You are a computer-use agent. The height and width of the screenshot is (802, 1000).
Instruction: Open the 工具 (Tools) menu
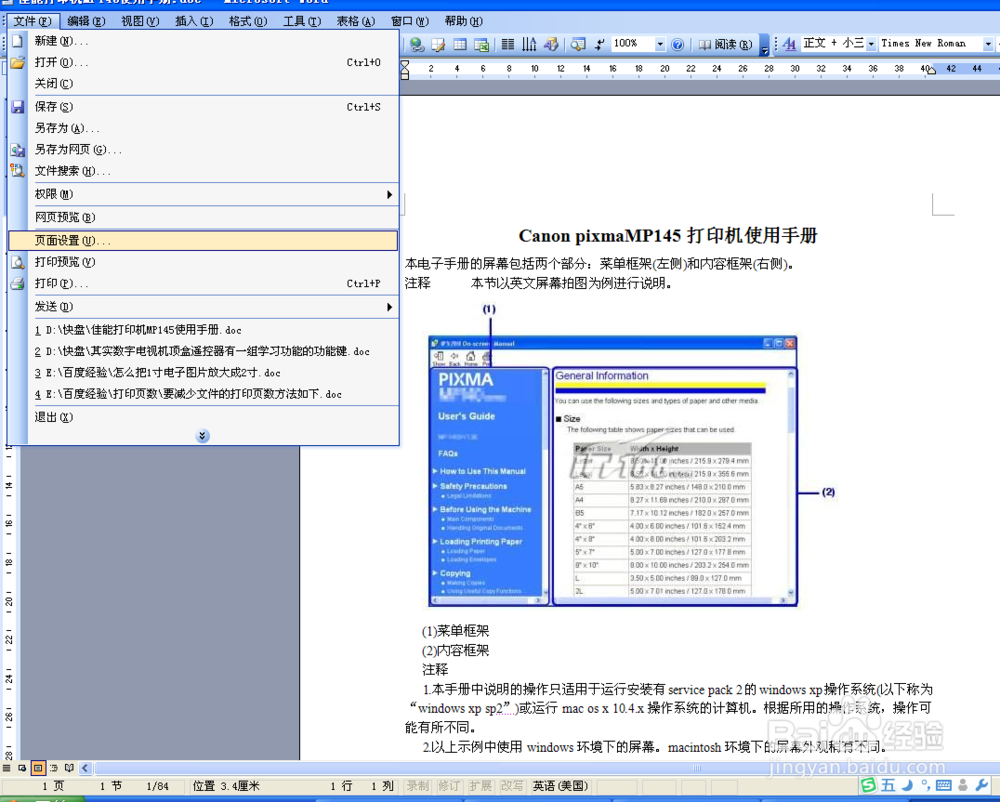pos(302,22)
